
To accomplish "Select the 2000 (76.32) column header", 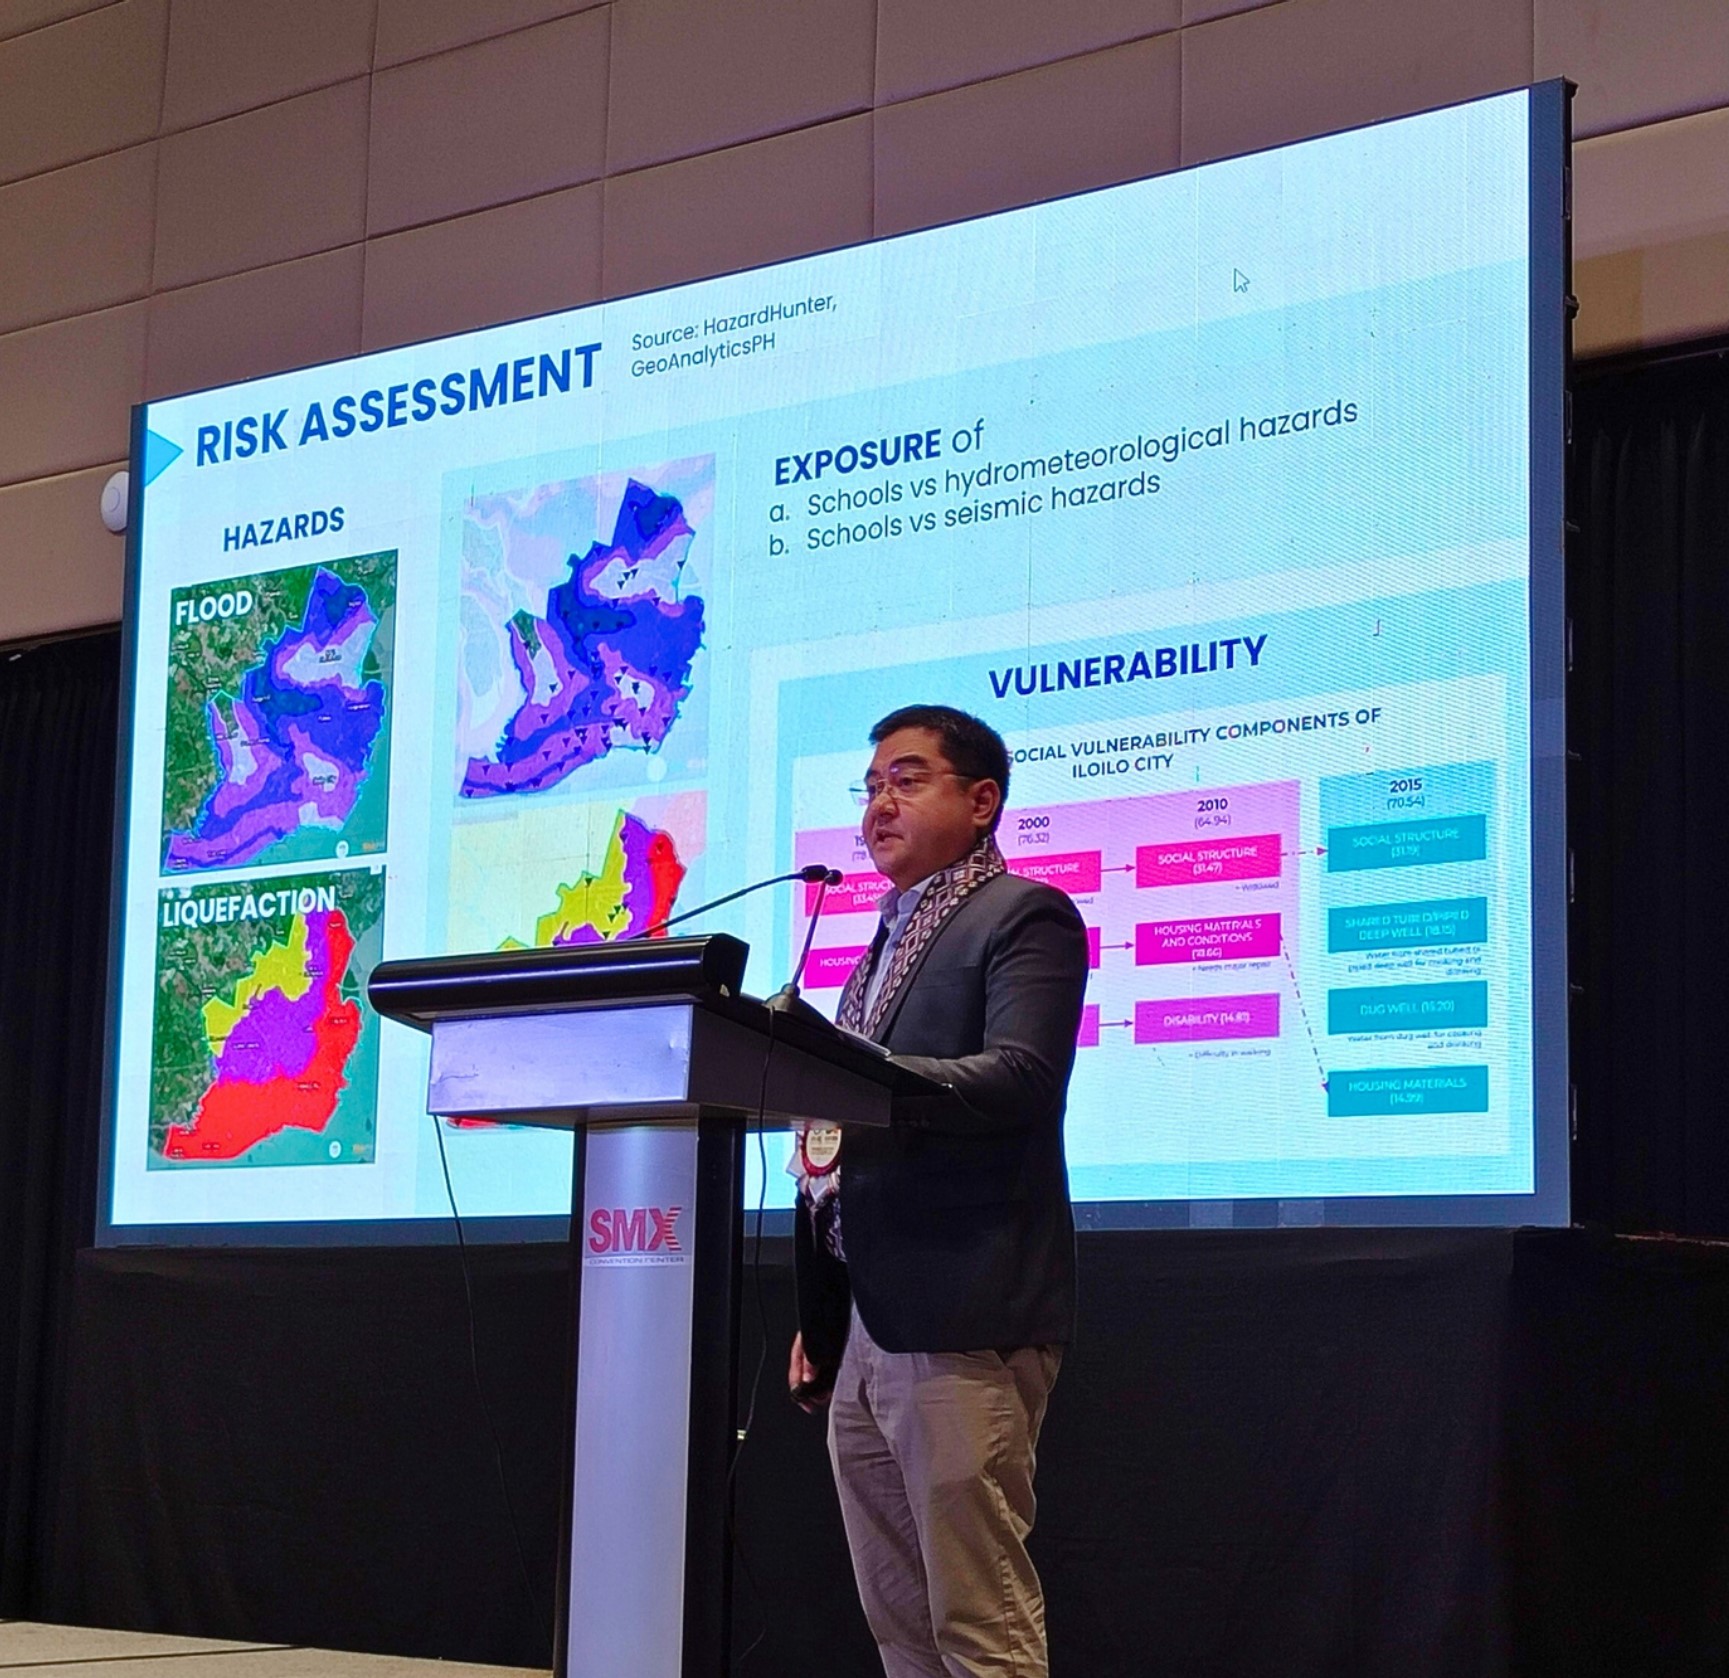I will pos(1034,829).
